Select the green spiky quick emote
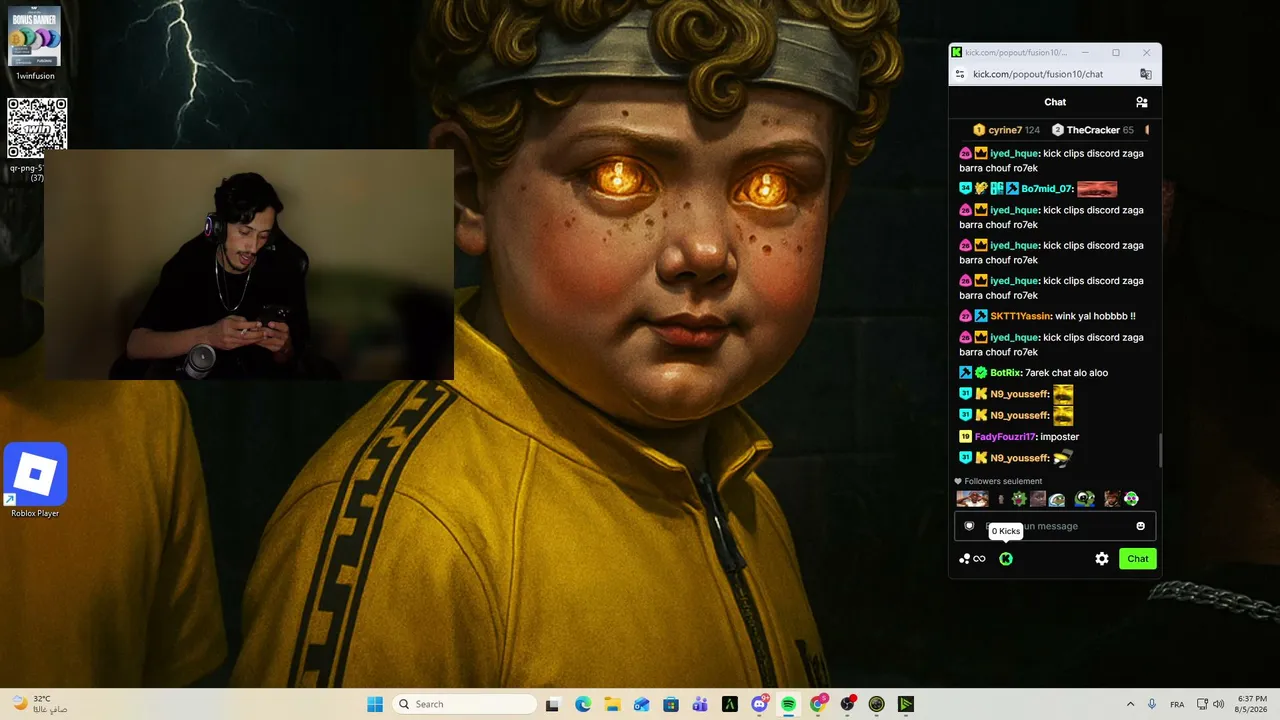The width and height of the screenshot is (1280, 720). (x=1018, y=499)
